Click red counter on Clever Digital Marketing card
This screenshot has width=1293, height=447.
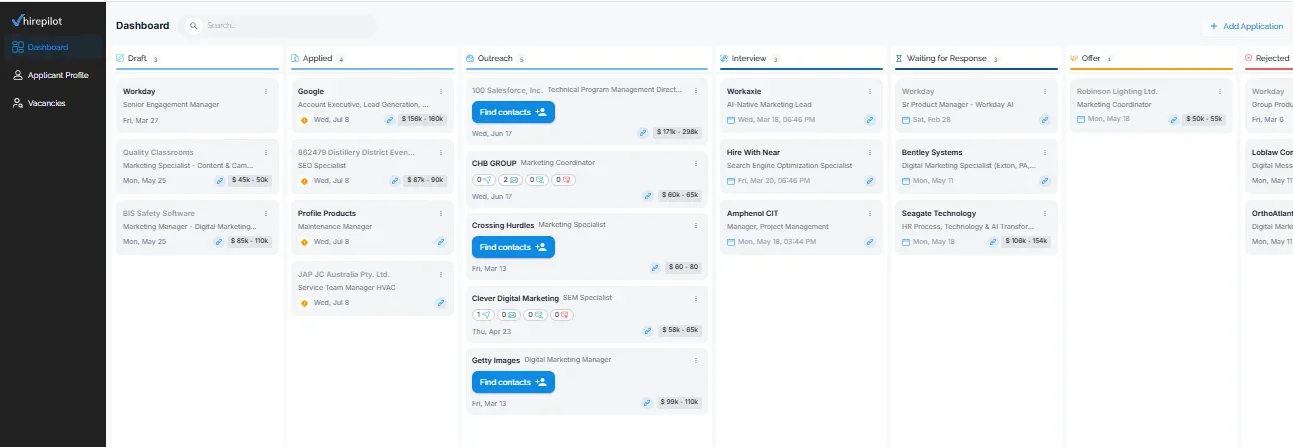point(562,314)
